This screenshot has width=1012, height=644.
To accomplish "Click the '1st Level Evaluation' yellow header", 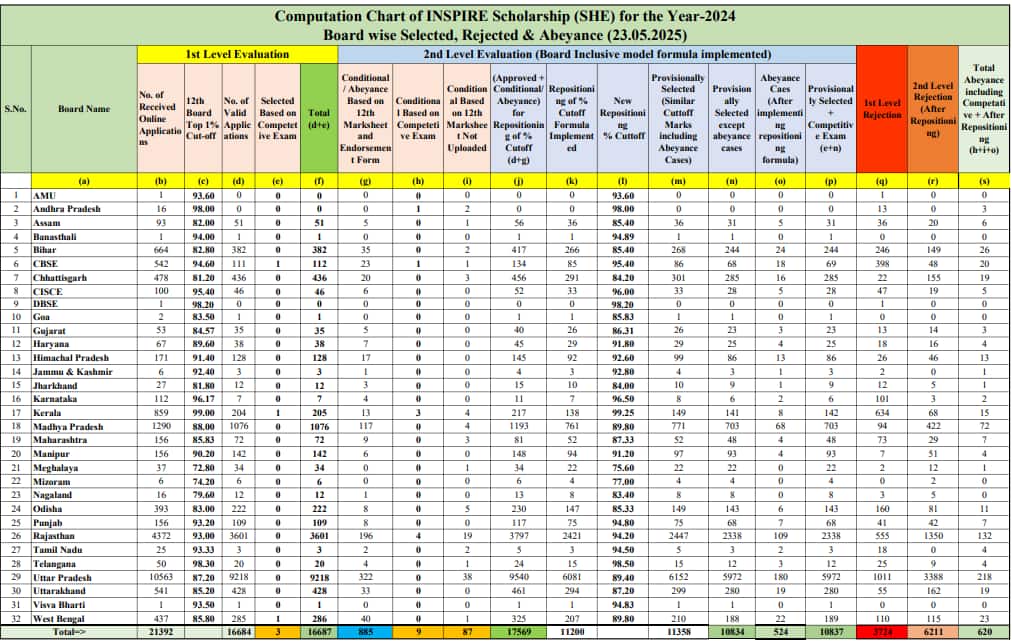I will pos(237,54).
